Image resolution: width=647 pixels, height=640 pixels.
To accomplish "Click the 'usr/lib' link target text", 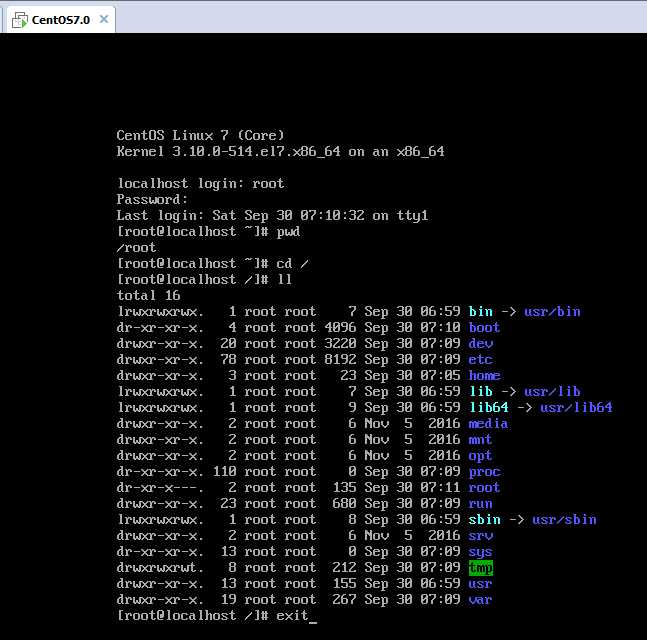I will point(552,391).
